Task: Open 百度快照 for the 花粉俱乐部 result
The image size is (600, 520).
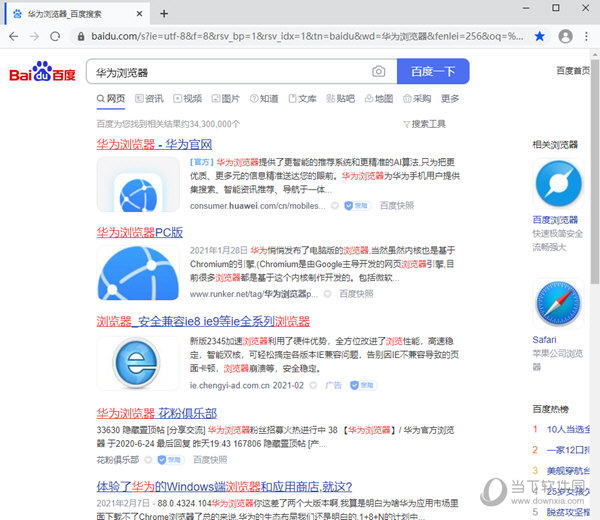Action: (210, 460)
